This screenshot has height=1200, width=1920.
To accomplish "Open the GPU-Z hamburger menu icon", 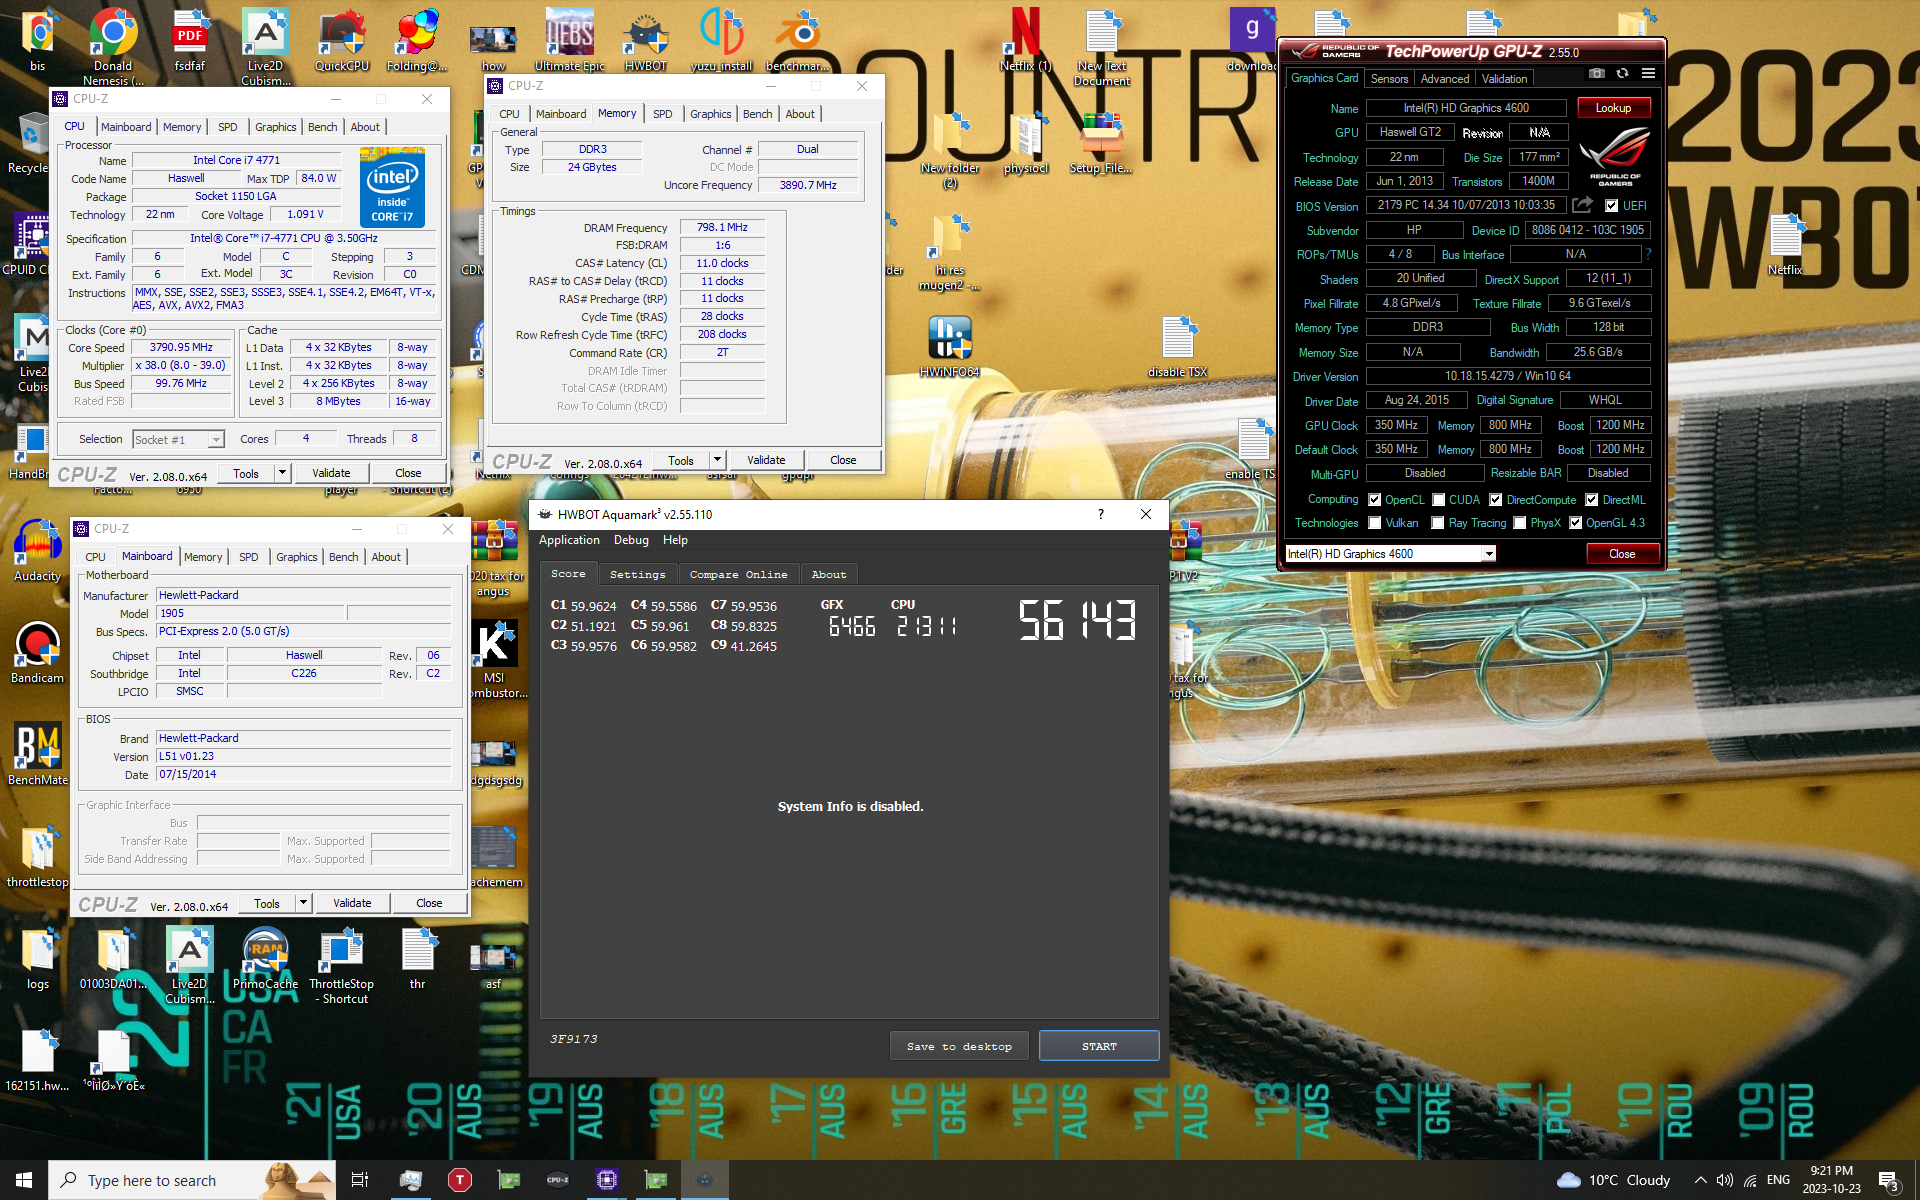I will click(x=1648, y=73).
